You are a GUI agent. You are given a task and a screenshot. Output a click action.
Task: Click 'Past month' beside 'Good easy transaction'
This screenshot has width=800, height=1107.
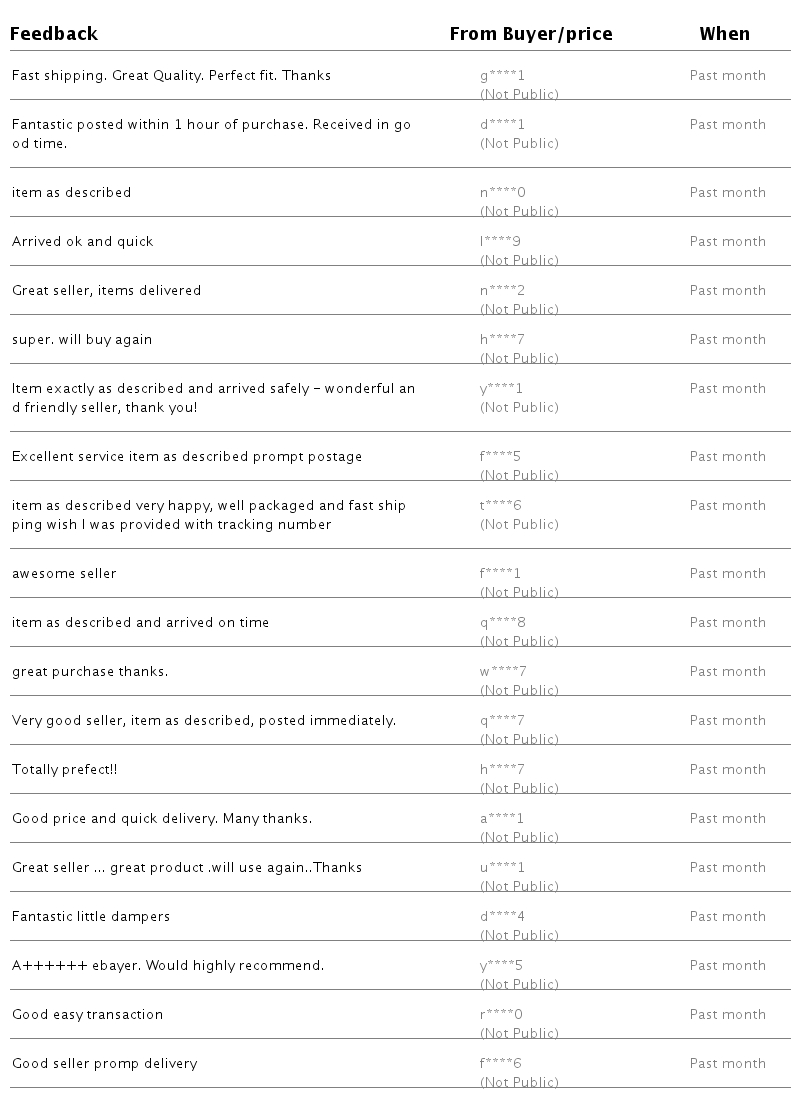[727, 1015]
